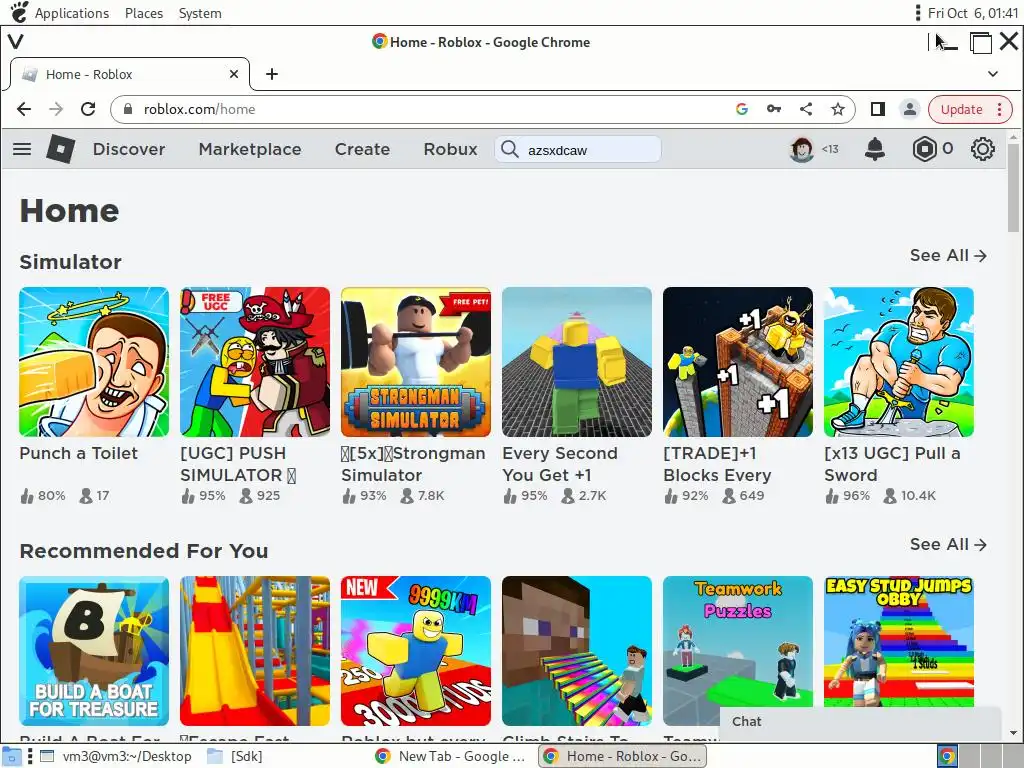Viewport: 1024px width, 768px height.
Task: Open the Robux page
Action: (450, 150)
